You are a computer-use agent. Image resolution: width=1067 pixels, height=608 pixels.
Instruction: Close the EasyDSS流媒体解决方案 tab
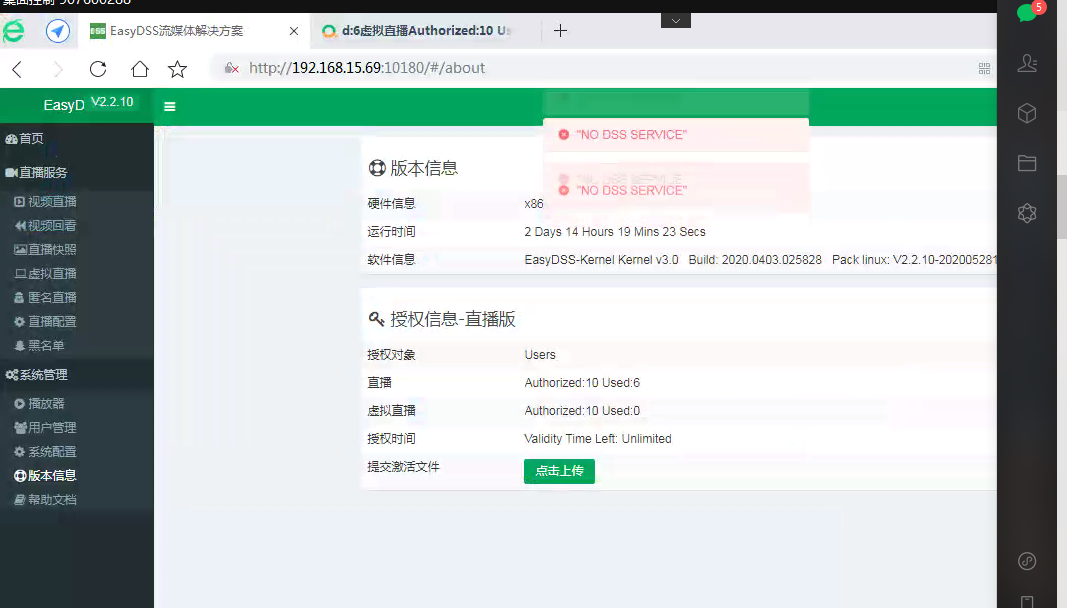pyautogui.click(x=293, y=31)
